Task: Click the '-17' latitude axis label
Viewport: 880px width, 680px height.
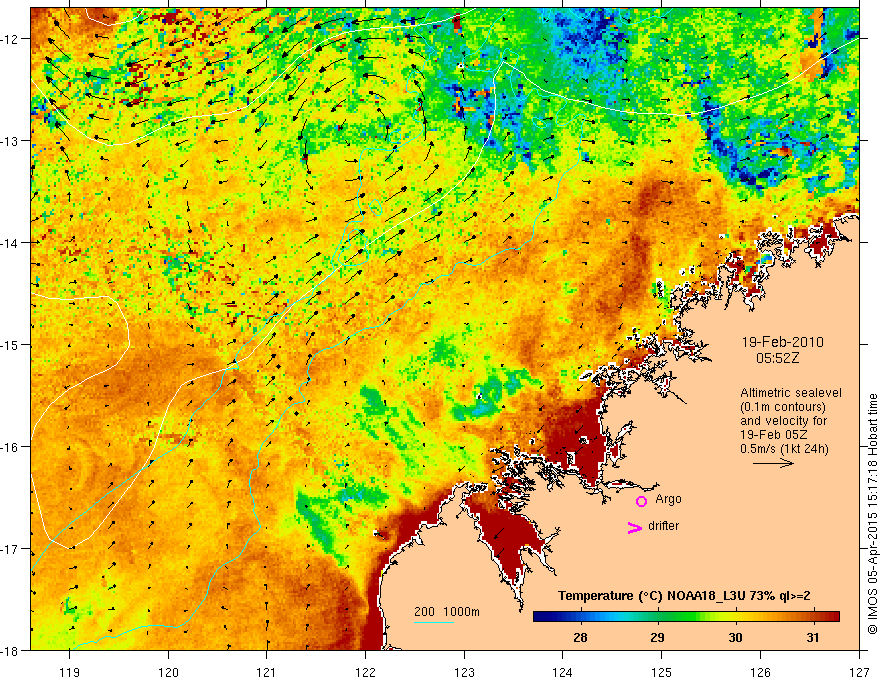Action: [10, 548]
